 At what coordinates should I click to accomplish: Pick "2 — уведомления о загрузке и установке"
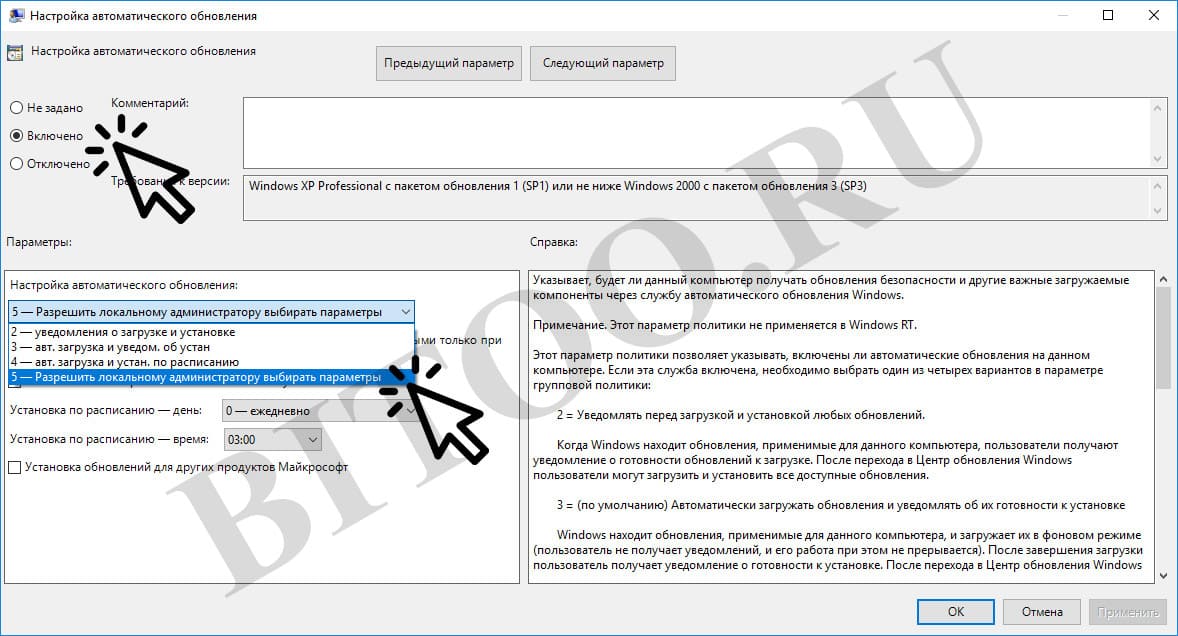(123, 332)
